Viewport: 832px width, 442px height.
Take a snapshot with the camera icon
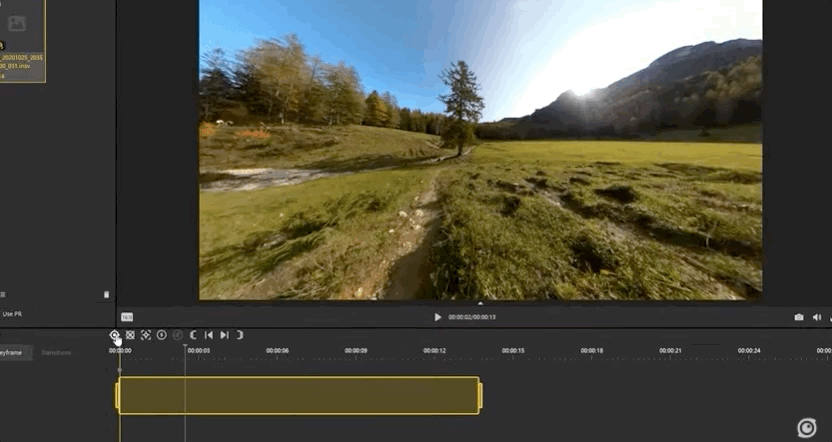tap(798, 317)
